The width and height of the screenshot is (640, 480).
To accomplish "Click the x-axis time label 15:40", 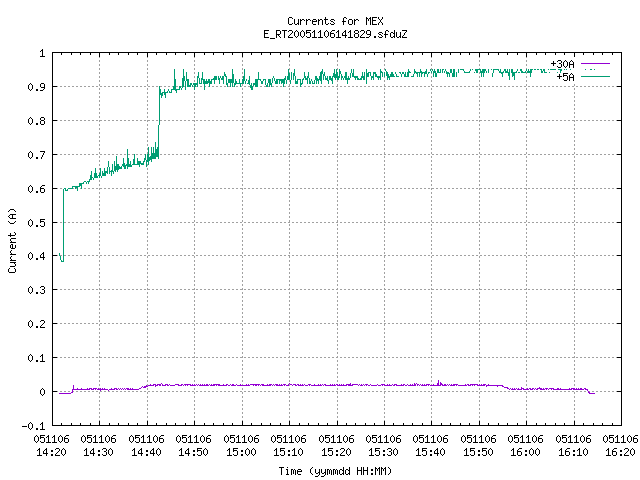I will tap(431, 452).
